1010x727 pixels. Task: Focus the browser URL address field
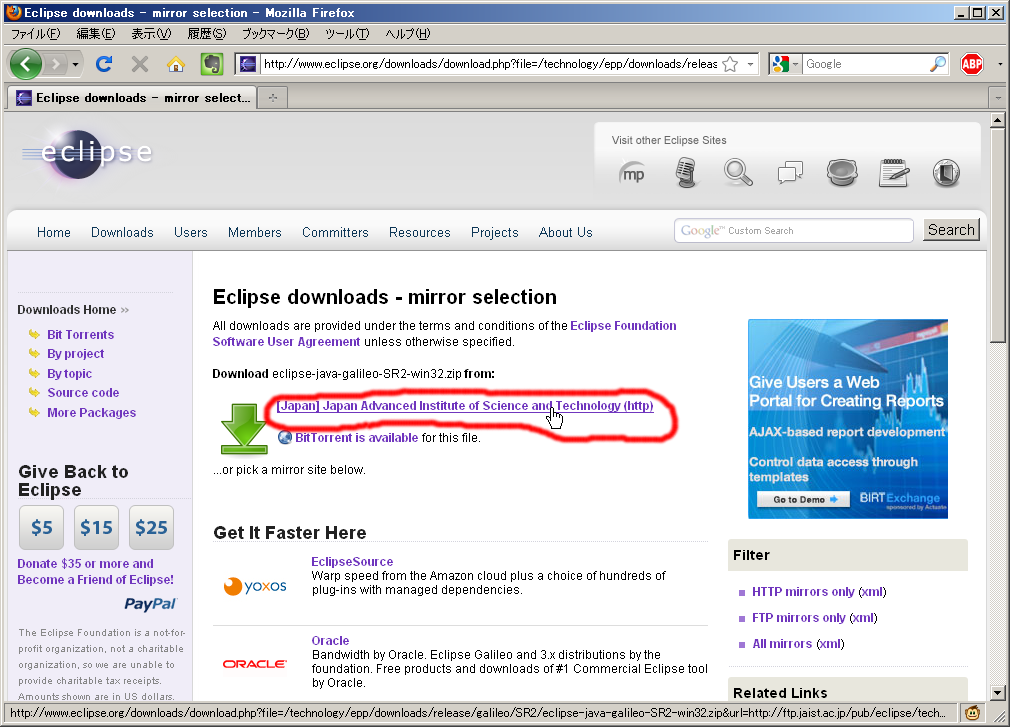coord(490,64)
